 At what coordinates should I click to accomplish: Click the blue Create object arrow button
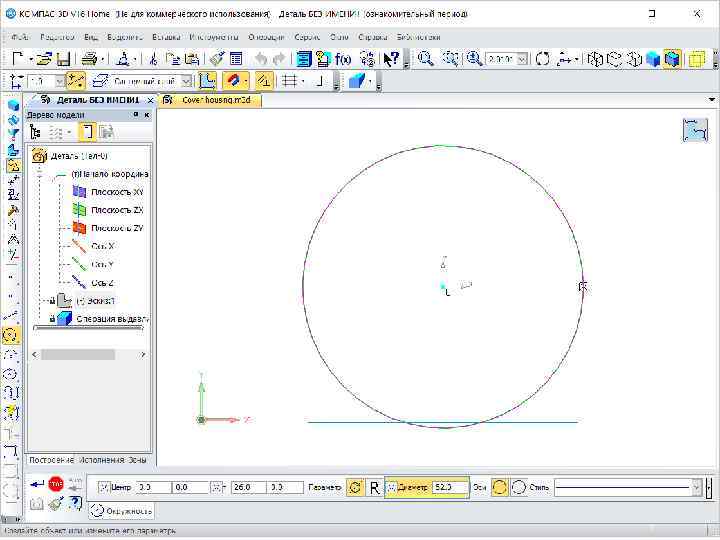pyautogui.click(x=36, y=484)
